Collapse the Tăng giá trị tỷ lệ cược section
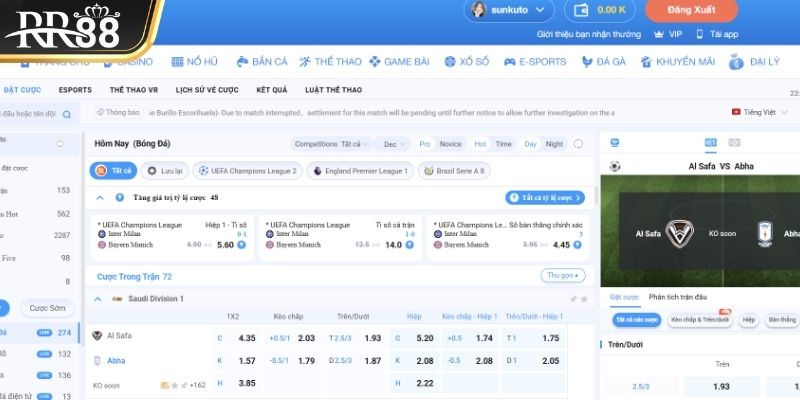Image resolution: width=800 pixels, height=400 pixels. coord(99,197)
